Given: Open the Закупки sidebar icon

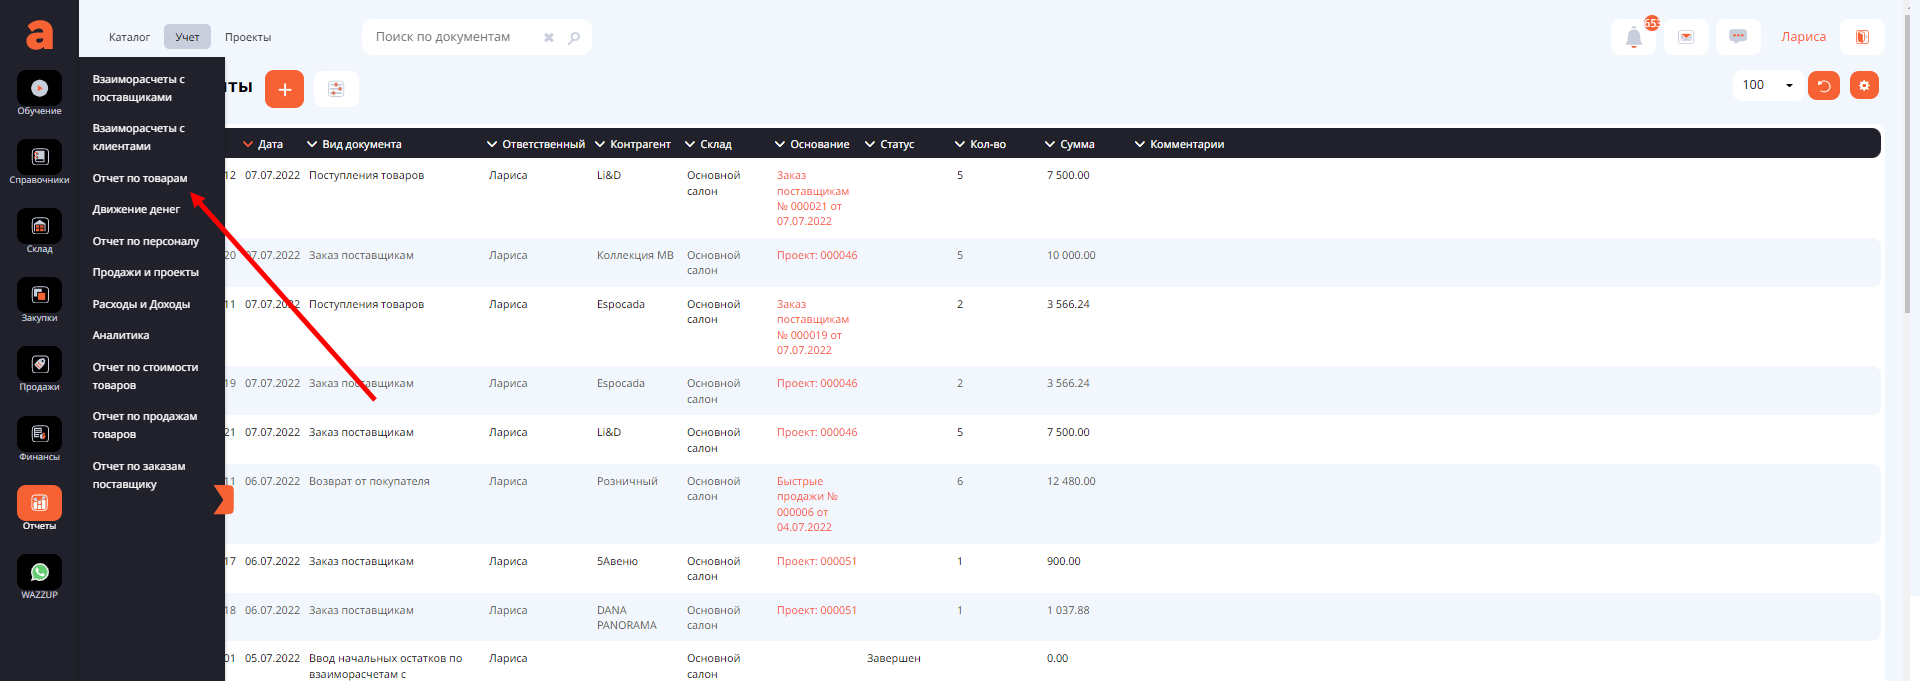Looking at the screenshot, I should (39, 300).
